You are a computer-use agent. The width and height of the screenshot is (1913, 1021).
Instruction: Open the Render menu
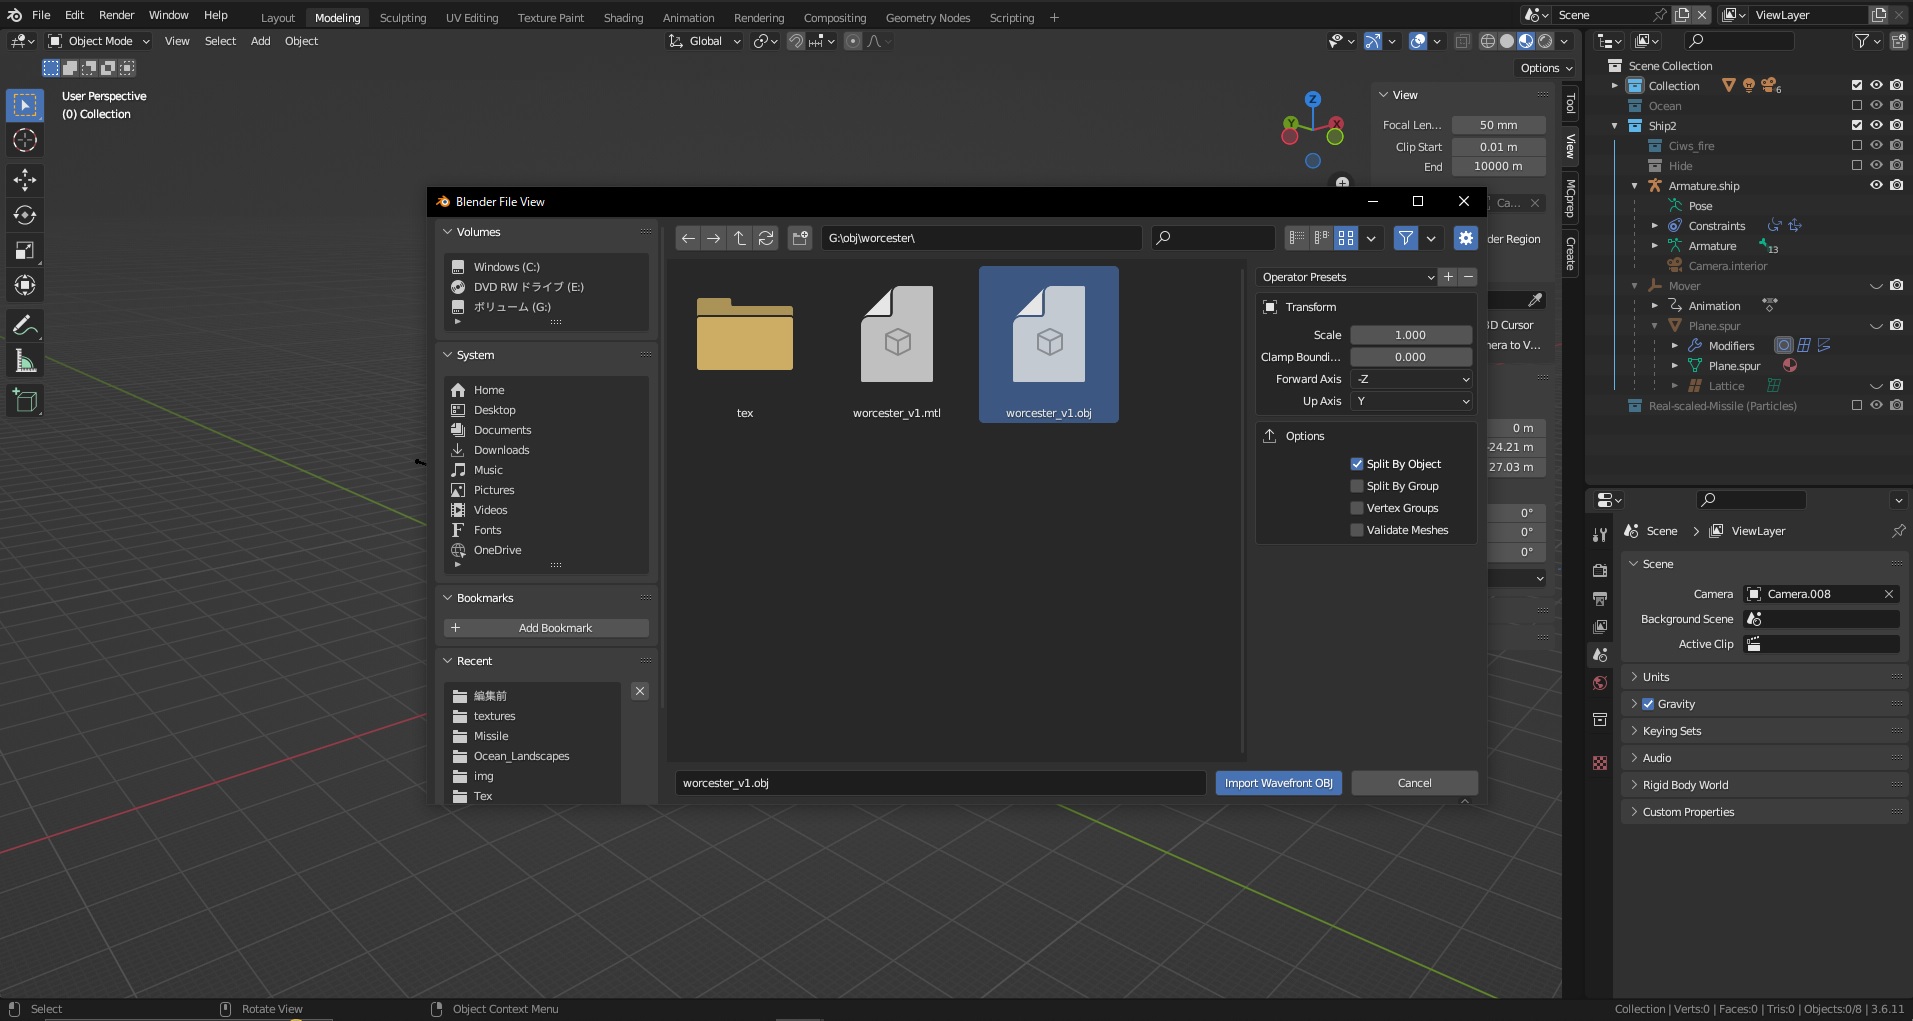point(116,15)
